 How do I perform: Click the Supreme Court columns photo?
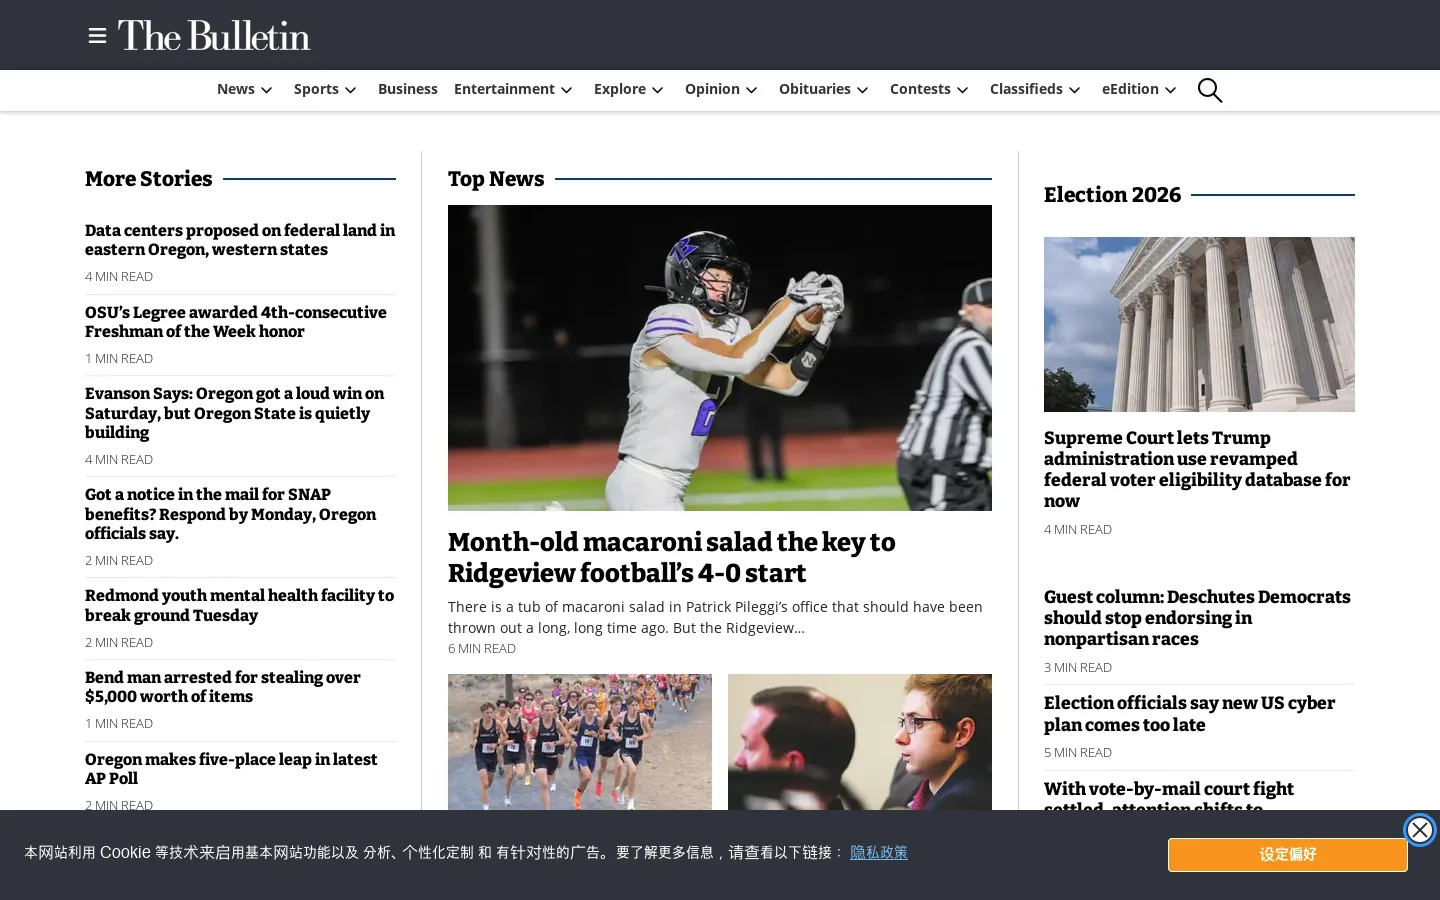click(1199, 324)
